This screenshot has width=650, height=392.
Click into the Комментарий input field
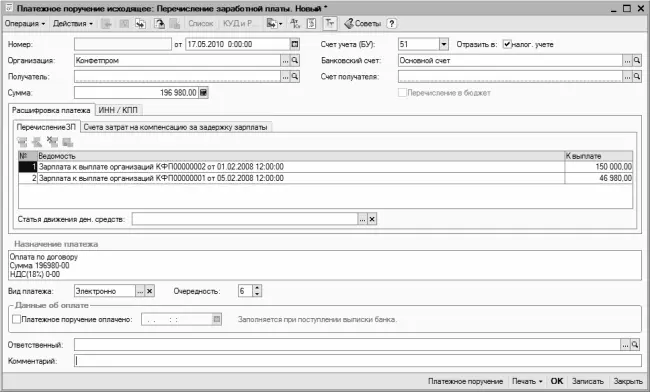(x=358, y=361)
